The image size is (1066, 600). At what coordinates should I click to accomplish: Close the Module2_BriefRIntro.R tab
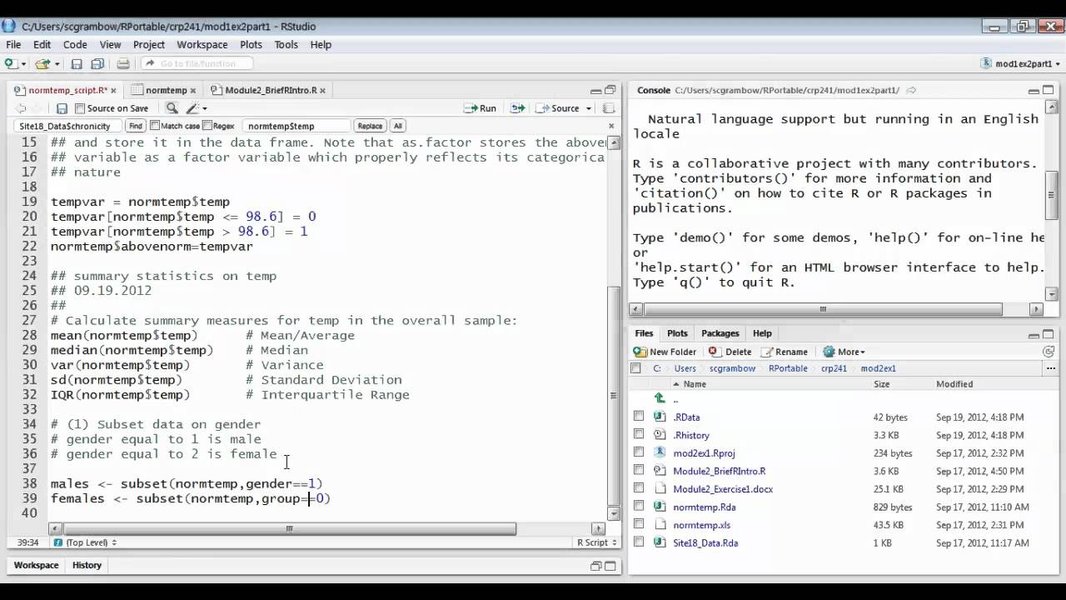pyautogui.click(x=323, y=90)
